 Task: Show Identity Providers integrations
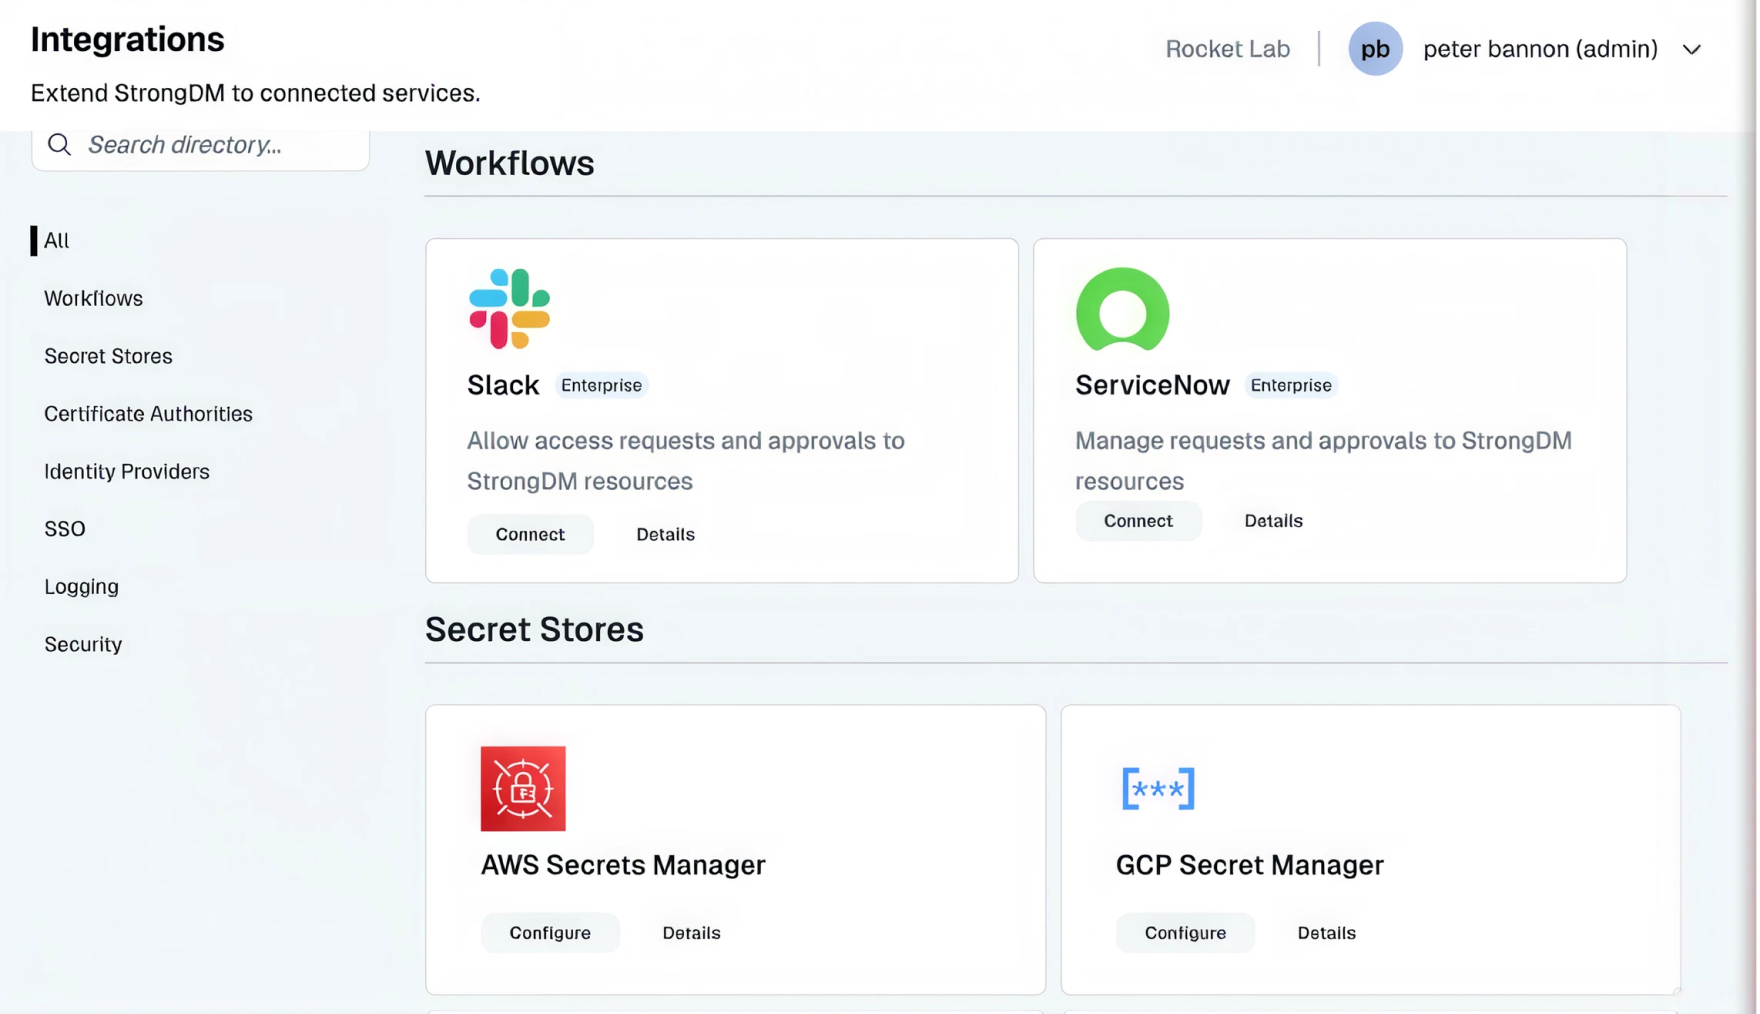127,471
